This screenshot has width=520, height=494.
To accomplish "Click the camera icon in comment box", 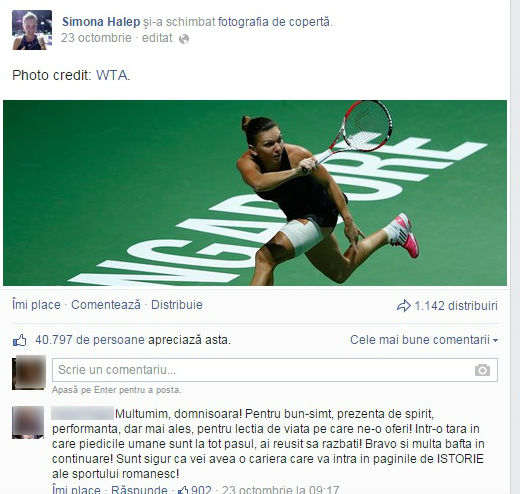I will [482, 370].
